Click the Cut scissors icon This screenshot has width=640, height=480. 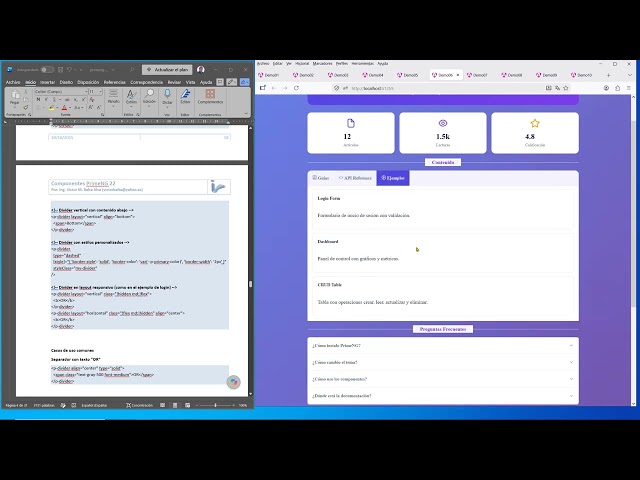click(26, 92)
